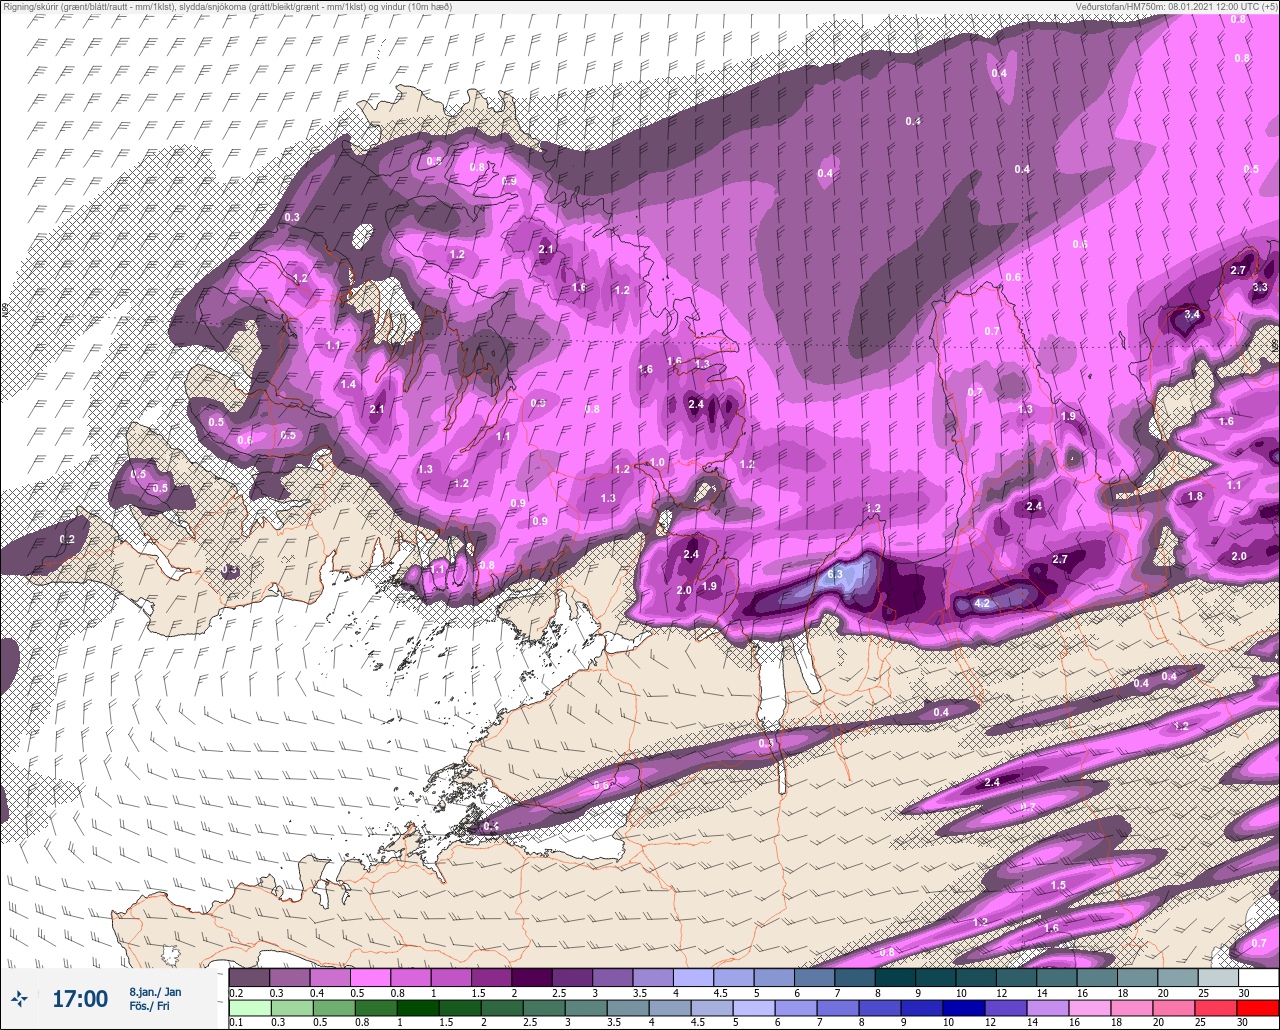Pick bottom-row legend swatch between 0.1 and 0.3
1280x1030 pixels.
249,1008
